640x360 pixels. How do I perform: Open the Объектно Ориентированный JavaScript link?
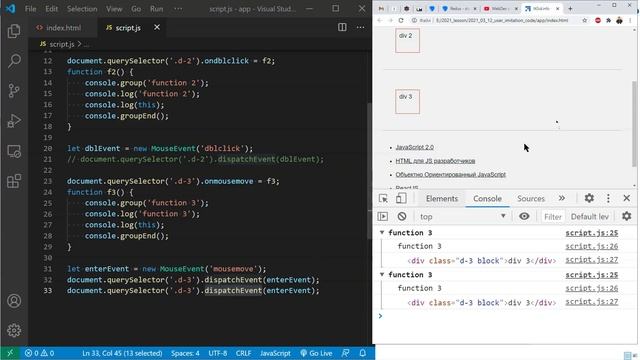pyautogui.click(x=450, y=174)
